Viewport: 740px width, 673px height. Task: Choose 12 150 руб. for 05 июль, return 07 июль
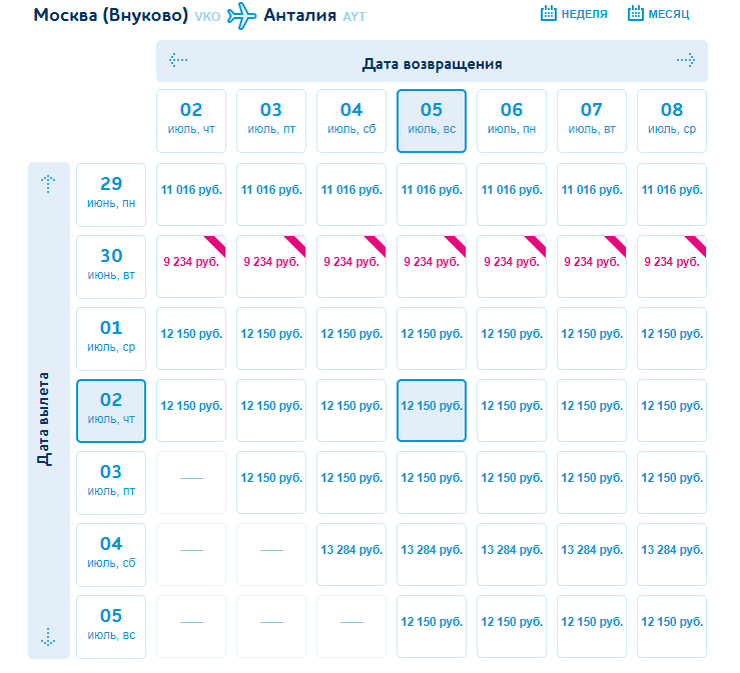coord(592,626)
